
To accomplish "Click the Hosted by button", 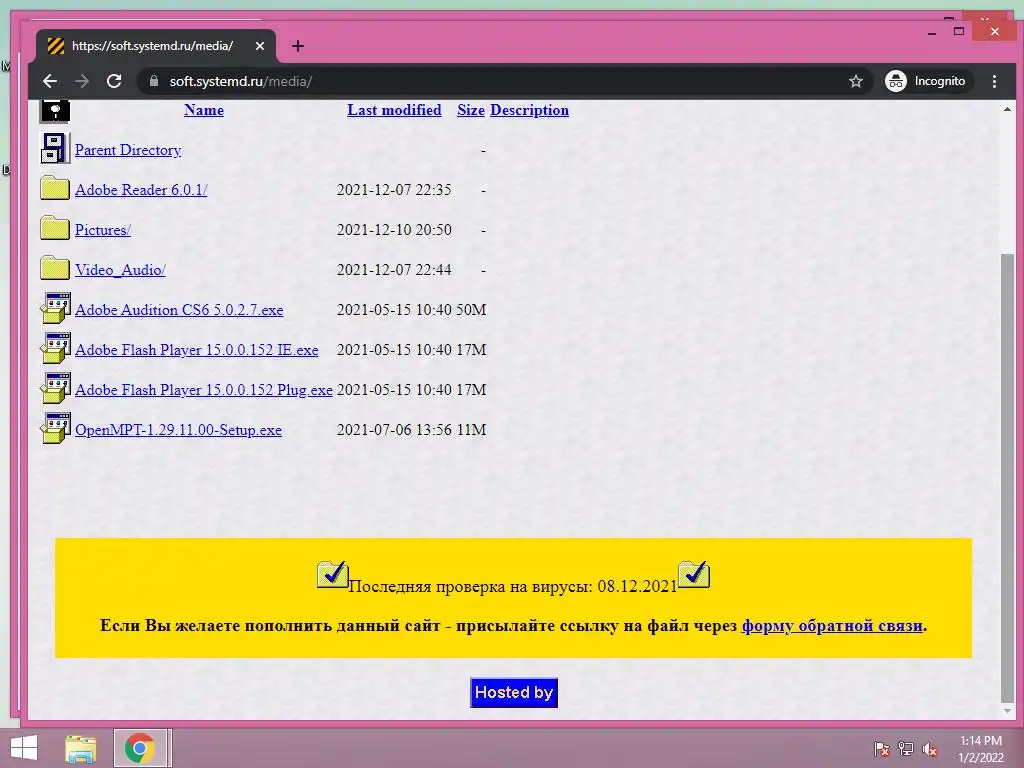I will 514,692.
